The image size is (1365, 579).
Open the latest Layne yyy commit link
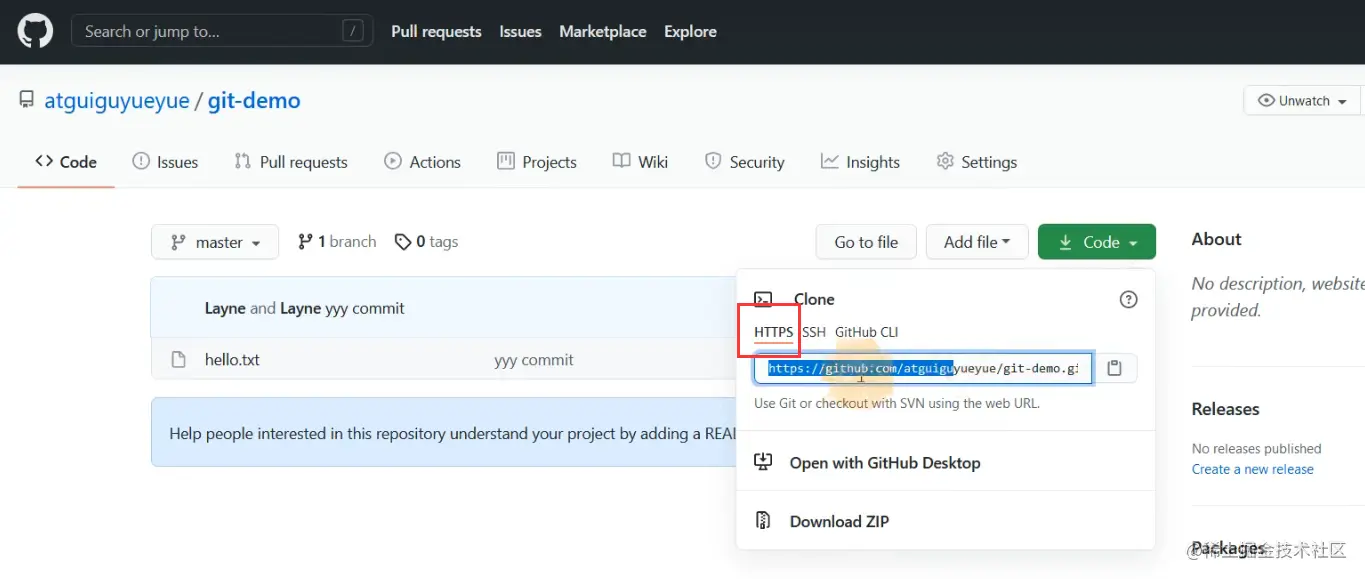tap(365, 308)
